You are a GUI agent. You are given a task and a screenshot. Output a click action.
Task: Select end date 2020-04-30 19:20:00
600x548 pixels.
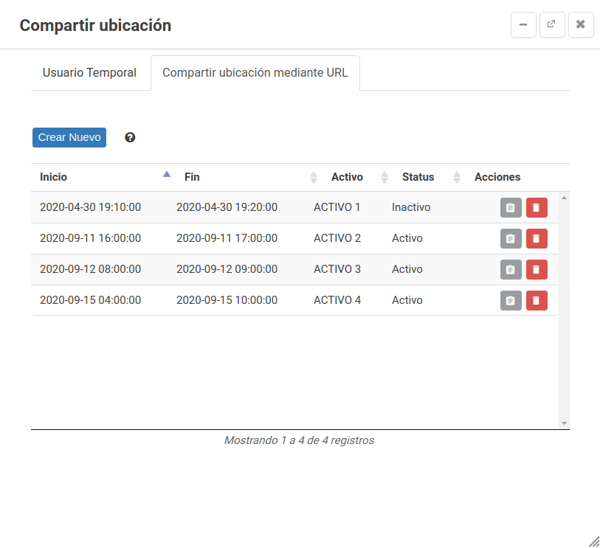pos(227,207)
